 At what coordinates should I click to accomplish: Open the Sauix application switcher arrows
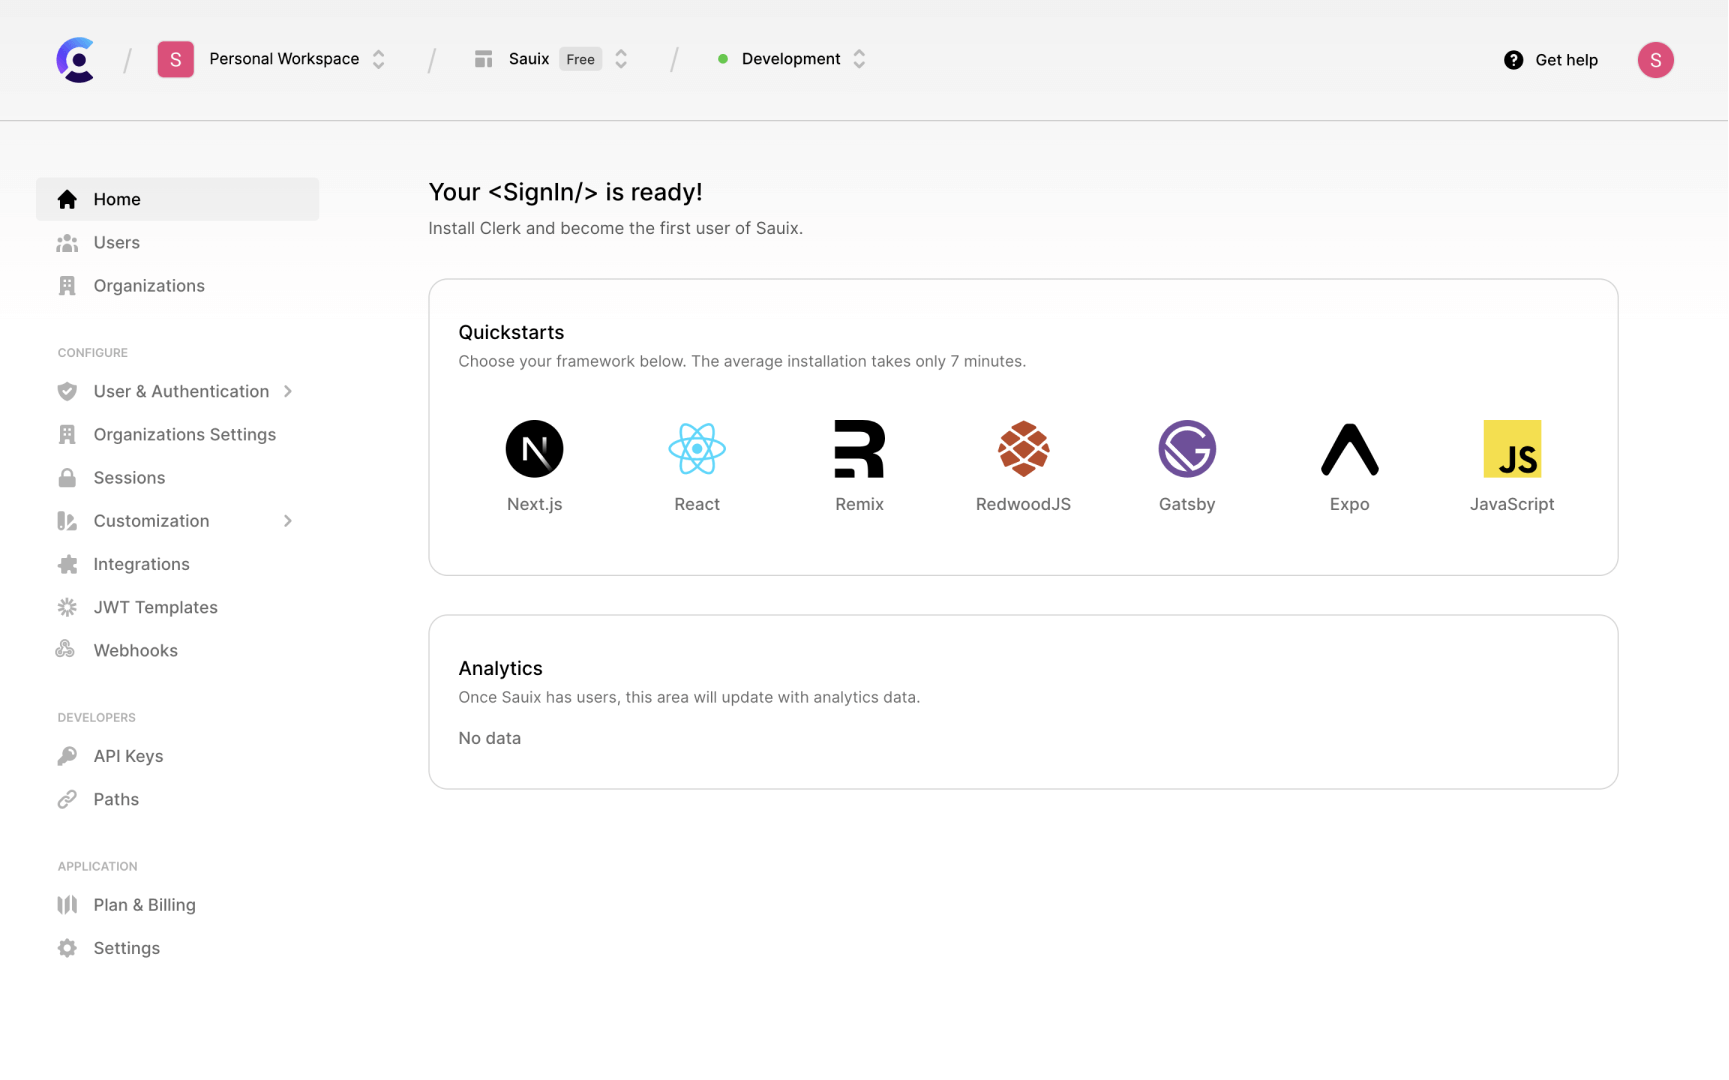621,59
